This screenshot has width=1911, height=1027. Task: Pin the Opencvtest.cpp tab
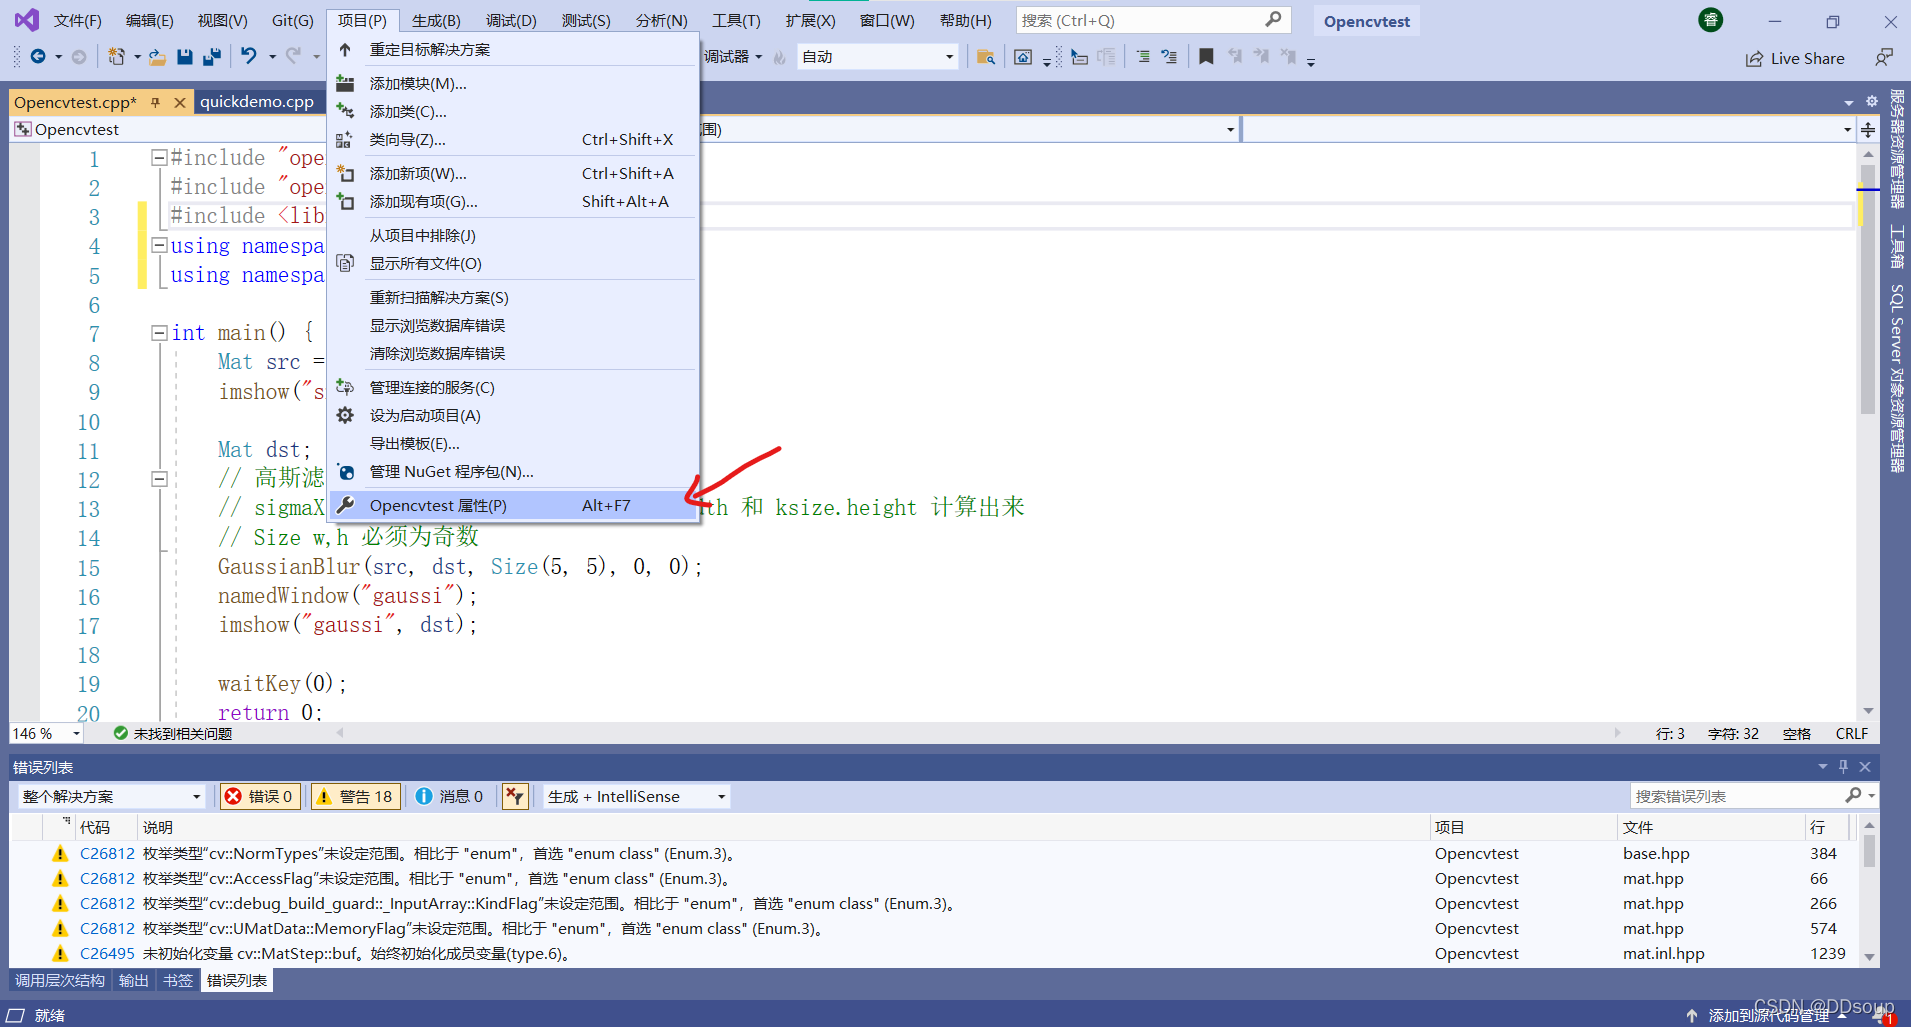point(155,102)
